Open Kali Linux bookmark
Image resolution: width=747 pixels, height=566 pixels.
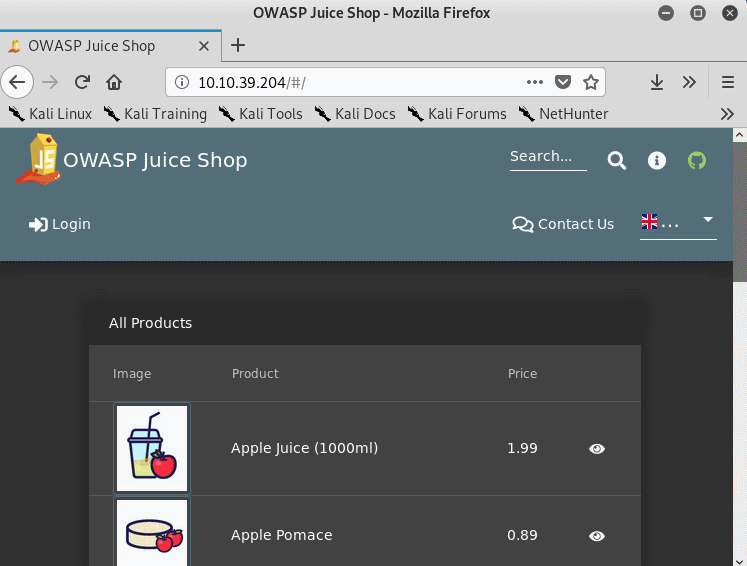(50, 114)
